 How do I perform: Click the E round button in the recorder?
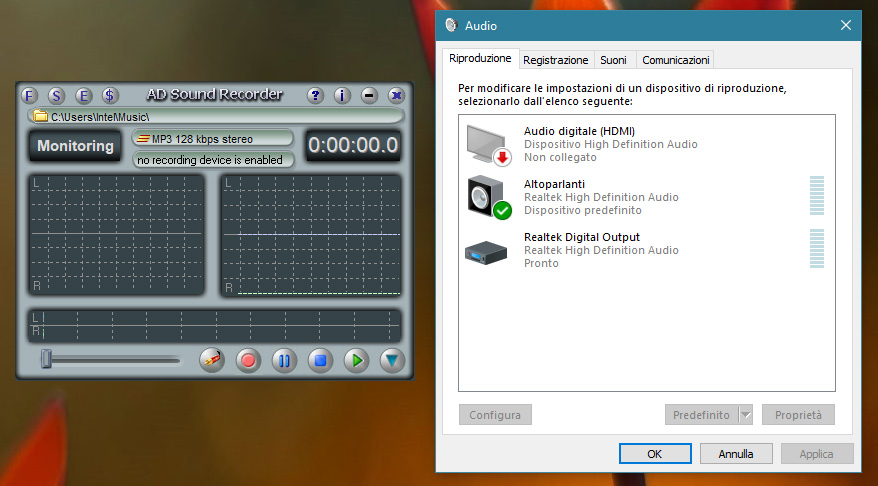[x=83, y=95]
